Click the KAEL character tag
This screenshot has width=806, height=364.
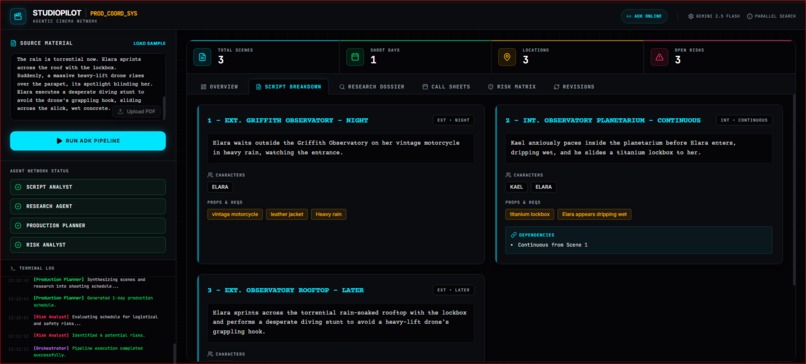pyautogui.click(x=517, y=187)
